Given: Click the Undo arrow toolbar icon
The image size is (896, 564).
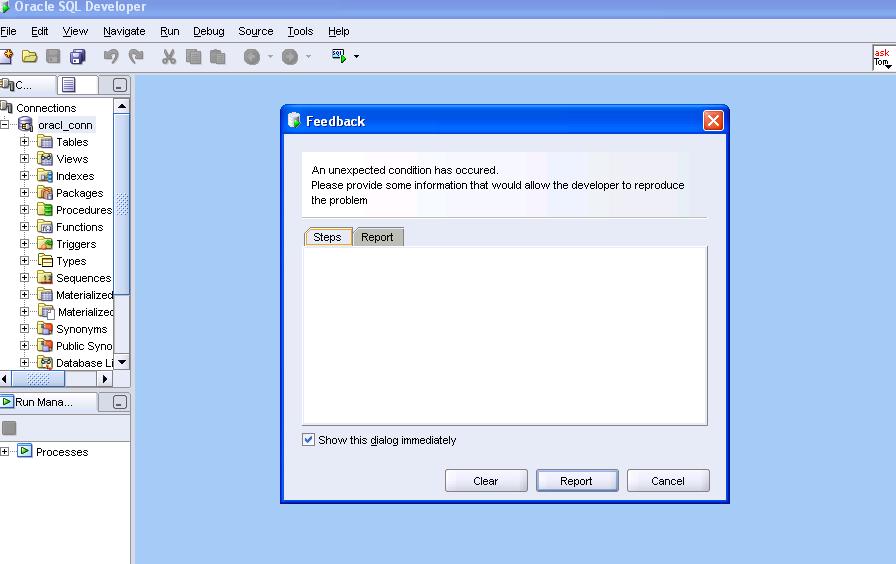Looking at the screenshot, I should 111,57.
